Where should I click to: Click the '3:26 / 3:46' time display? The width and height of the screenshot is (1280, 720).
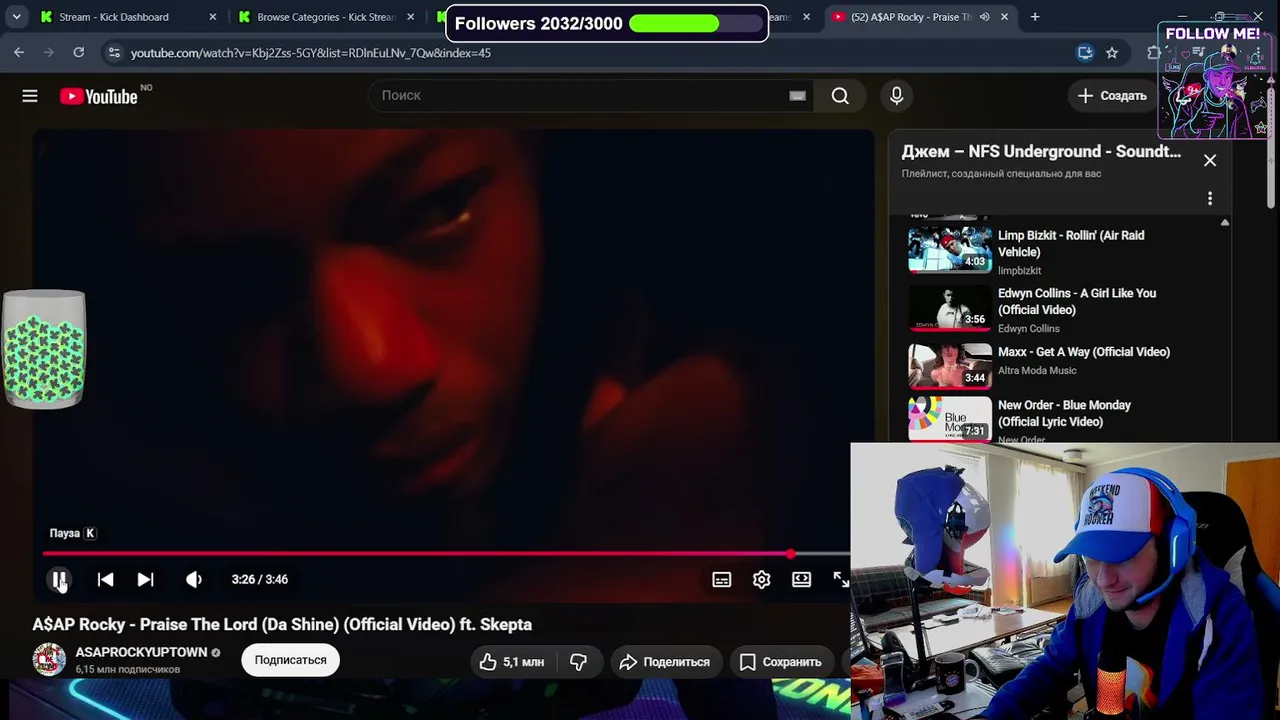[260, 579]
